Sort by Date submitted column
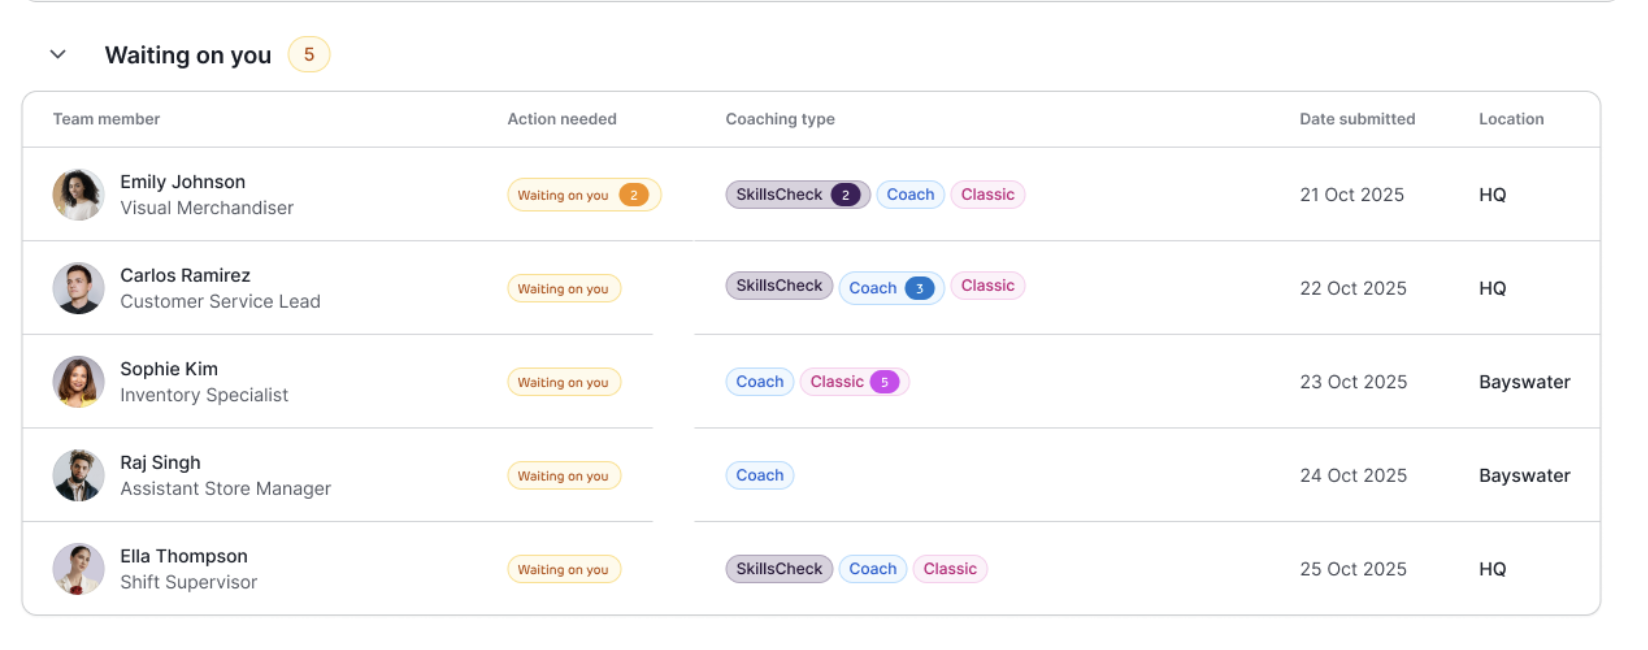 (x=1357, y=119)
